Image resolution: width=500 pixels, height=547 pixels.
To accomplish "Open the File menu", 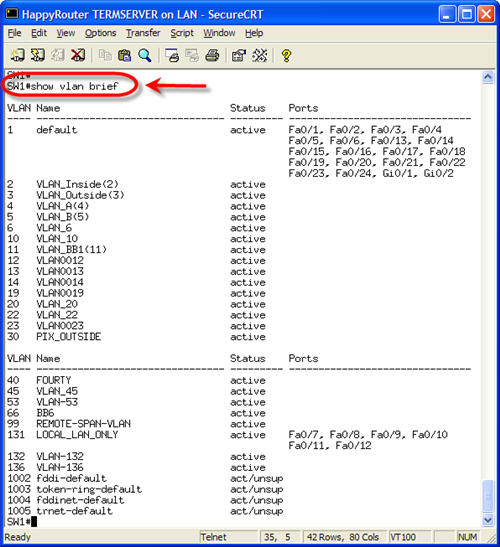I will click(15, 33).
